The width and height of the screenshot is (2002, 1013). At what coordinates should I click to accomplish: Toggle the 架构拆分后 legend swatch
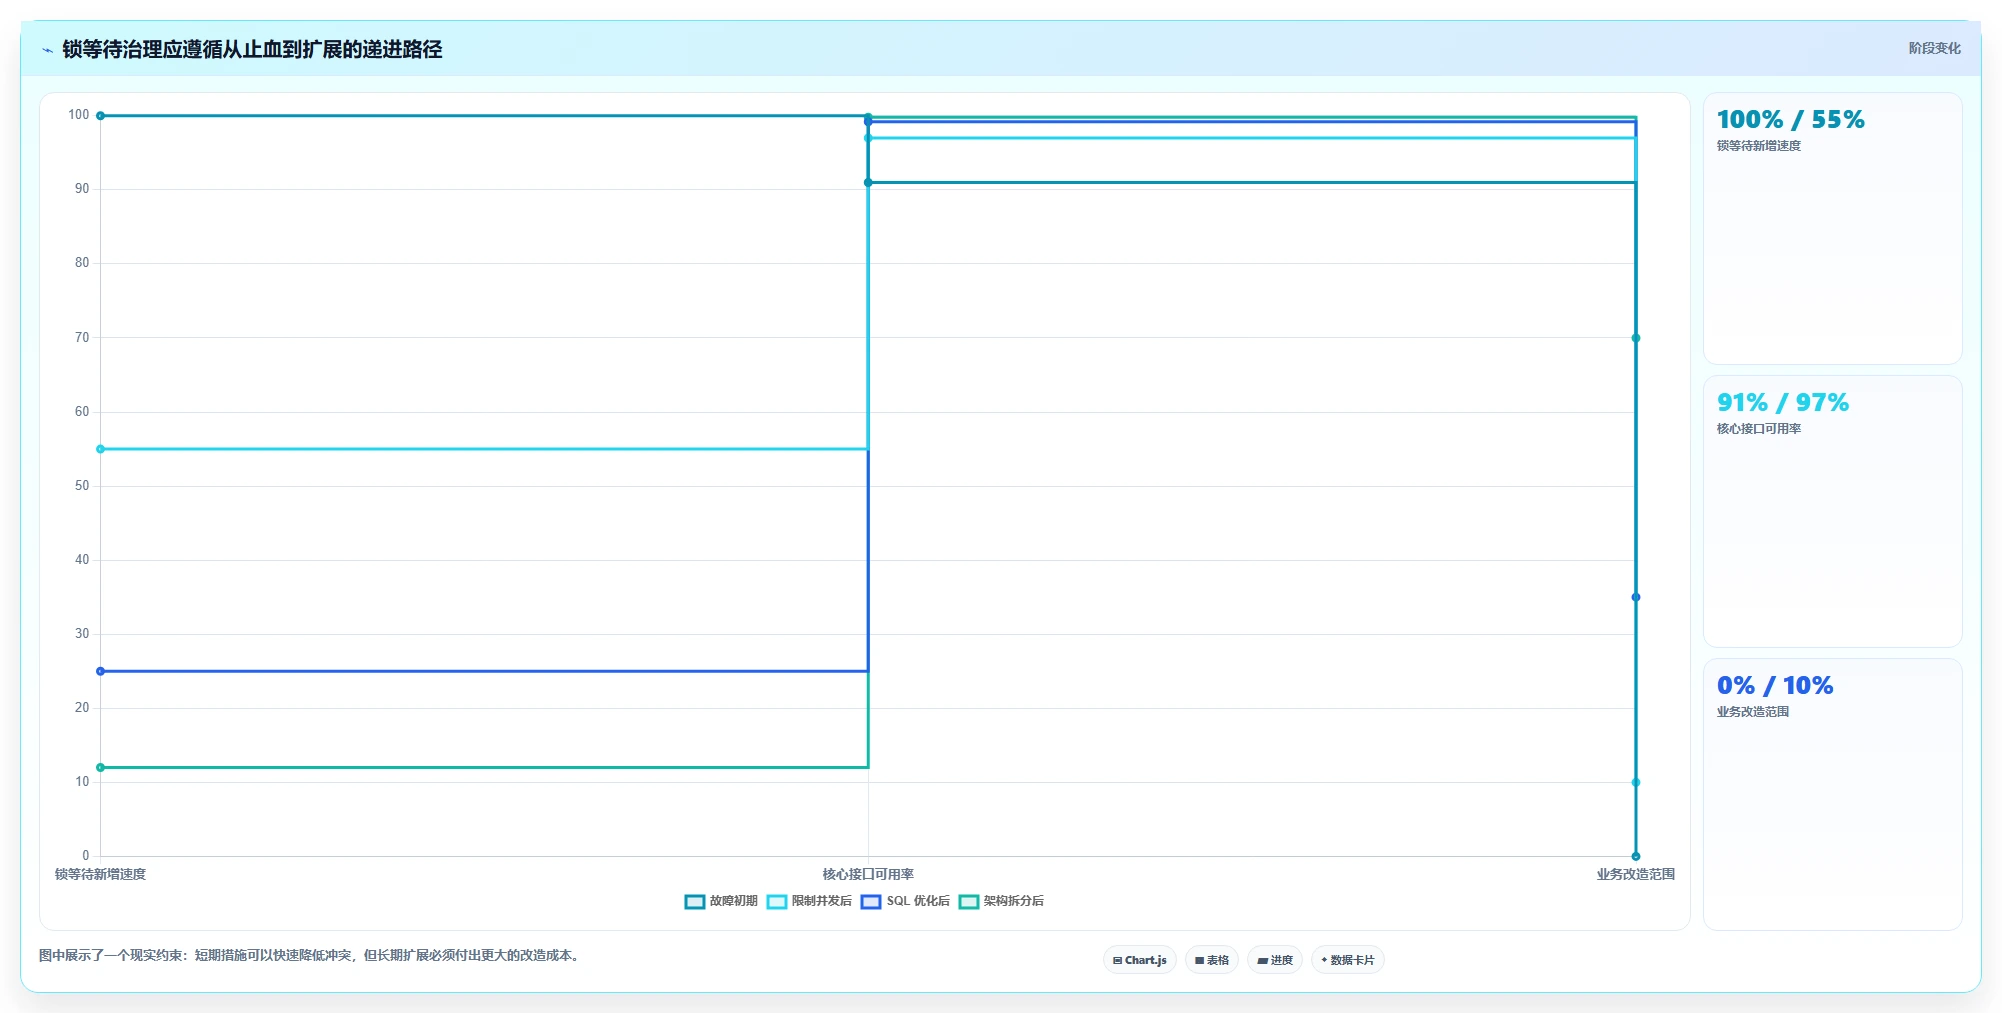pos(968,901)
